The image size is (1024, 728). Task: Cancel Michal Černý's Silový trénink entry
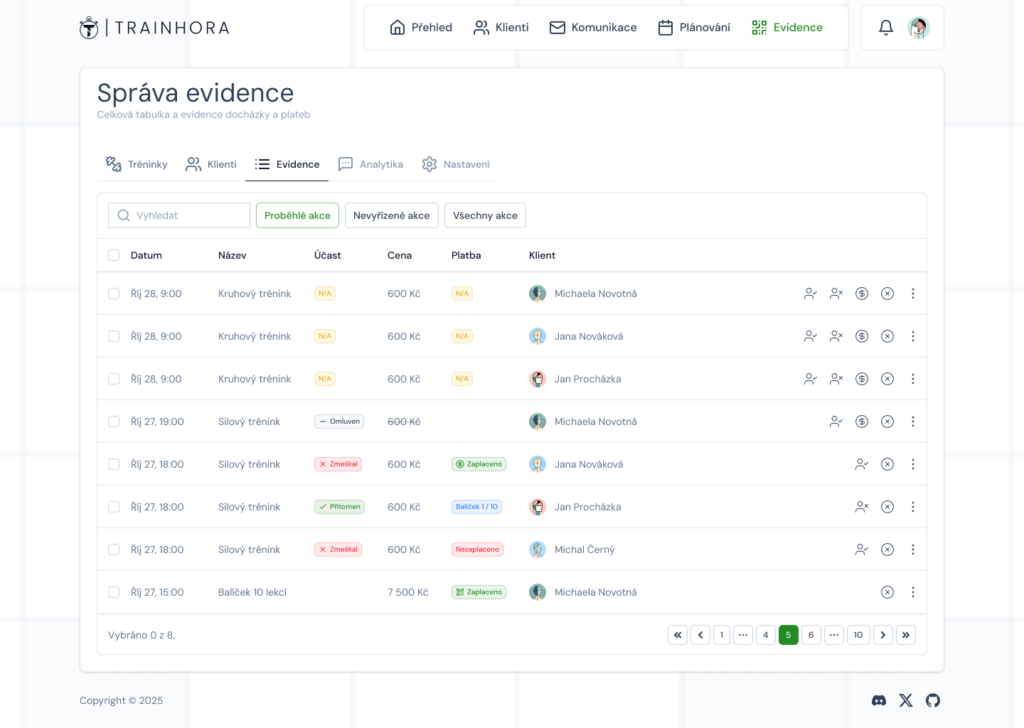point(887,550)
